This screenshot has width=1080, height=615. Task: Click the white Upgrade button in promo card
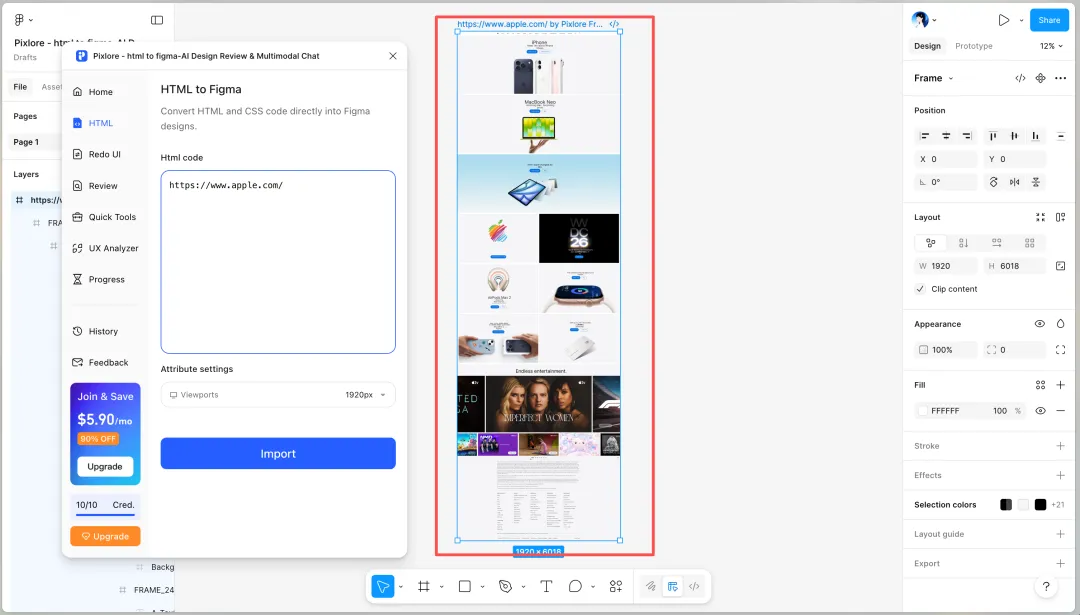pyautogui.click(x=105, y=466)
